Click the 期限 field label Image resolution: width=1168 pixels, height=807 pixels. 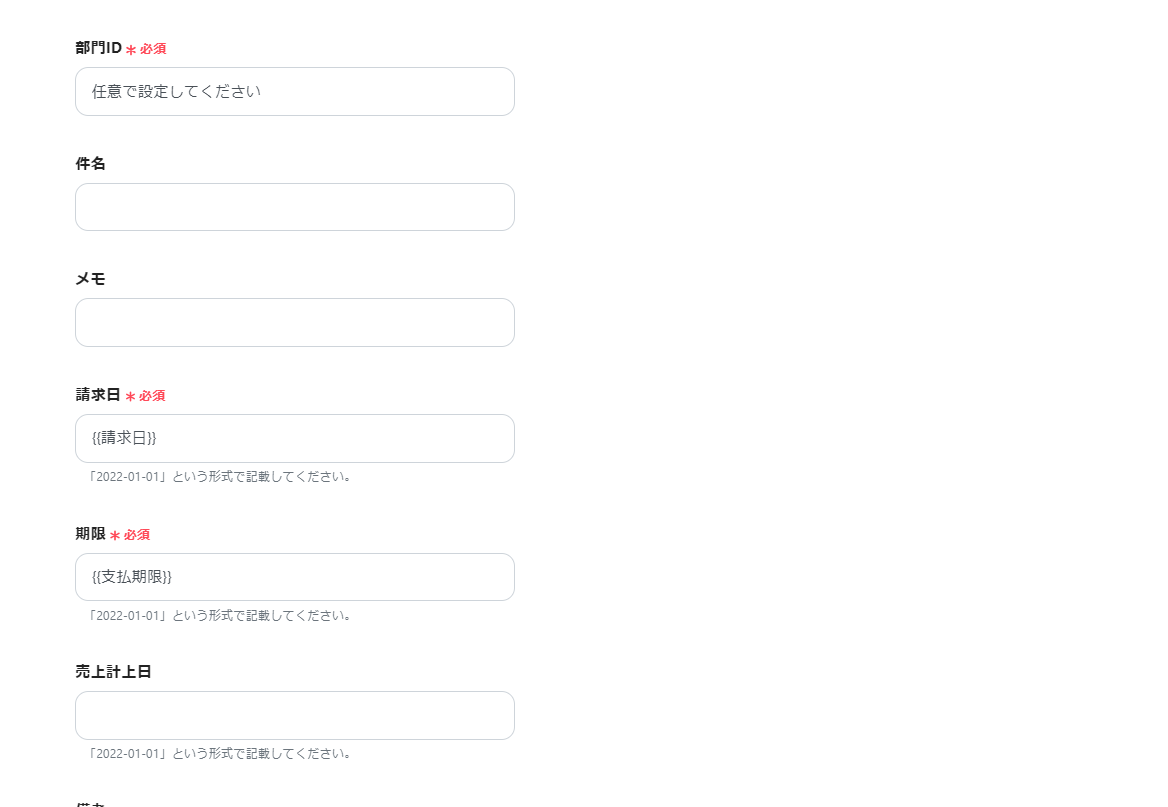[90, 534]
